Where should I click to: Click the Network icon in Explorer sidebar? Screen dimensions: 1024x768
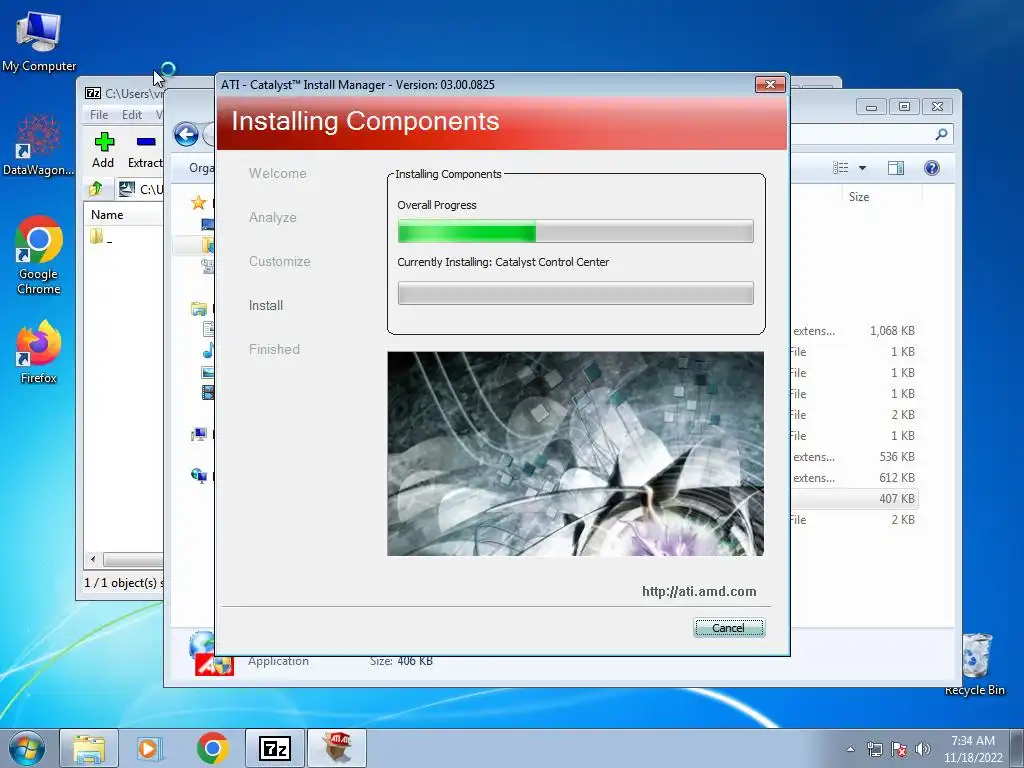199,476
